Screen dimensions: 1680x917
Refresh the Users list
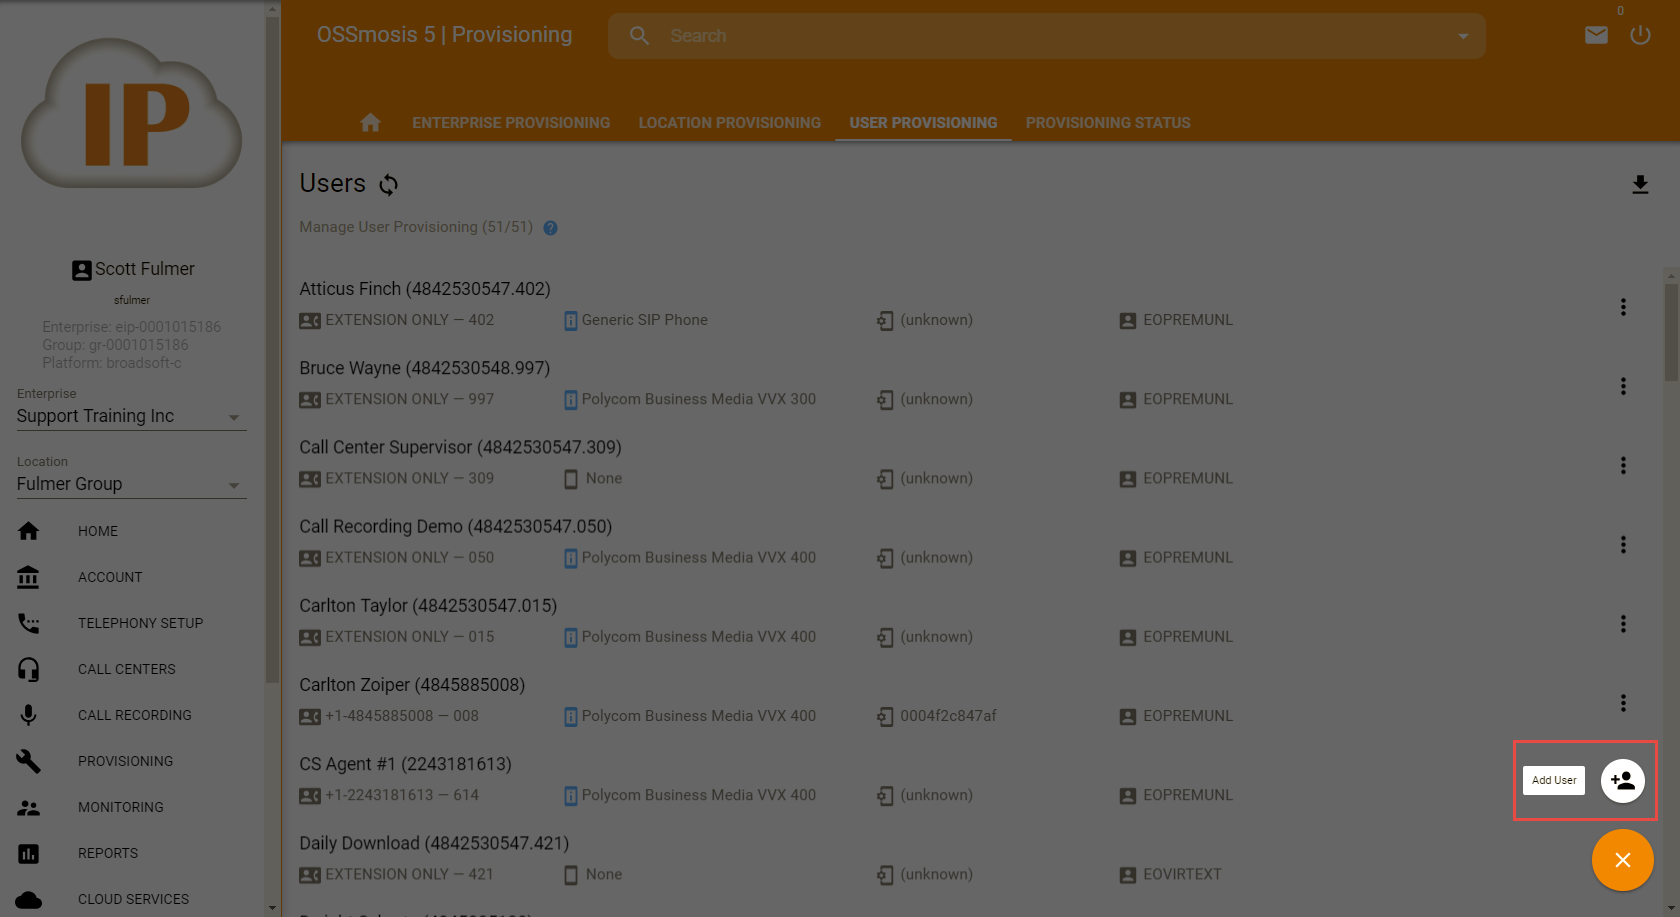389,185
